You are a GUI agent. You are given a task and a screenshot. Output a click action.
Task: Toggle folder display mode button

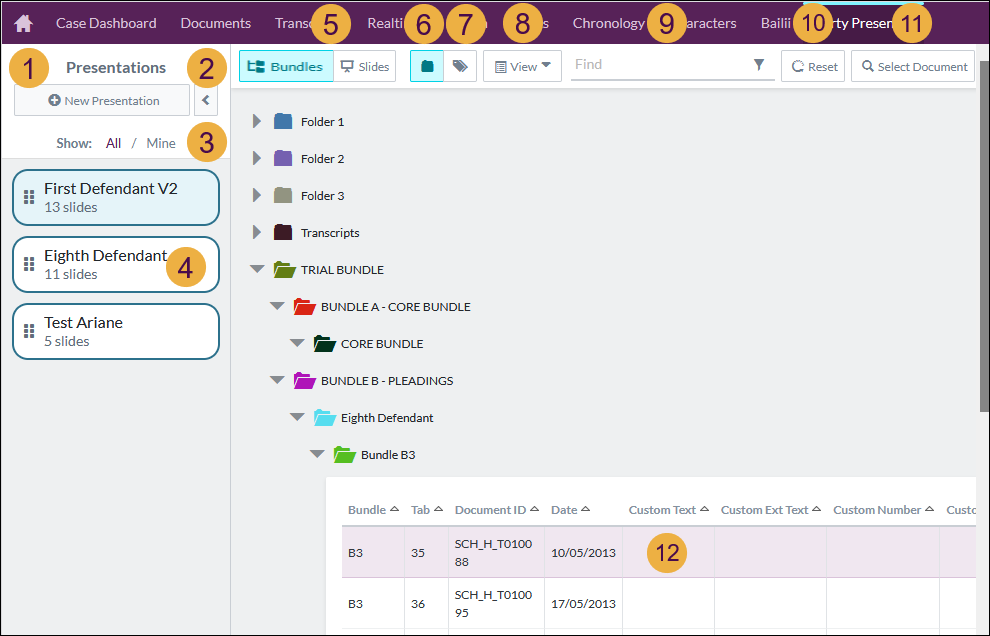[x=427, y=66]
